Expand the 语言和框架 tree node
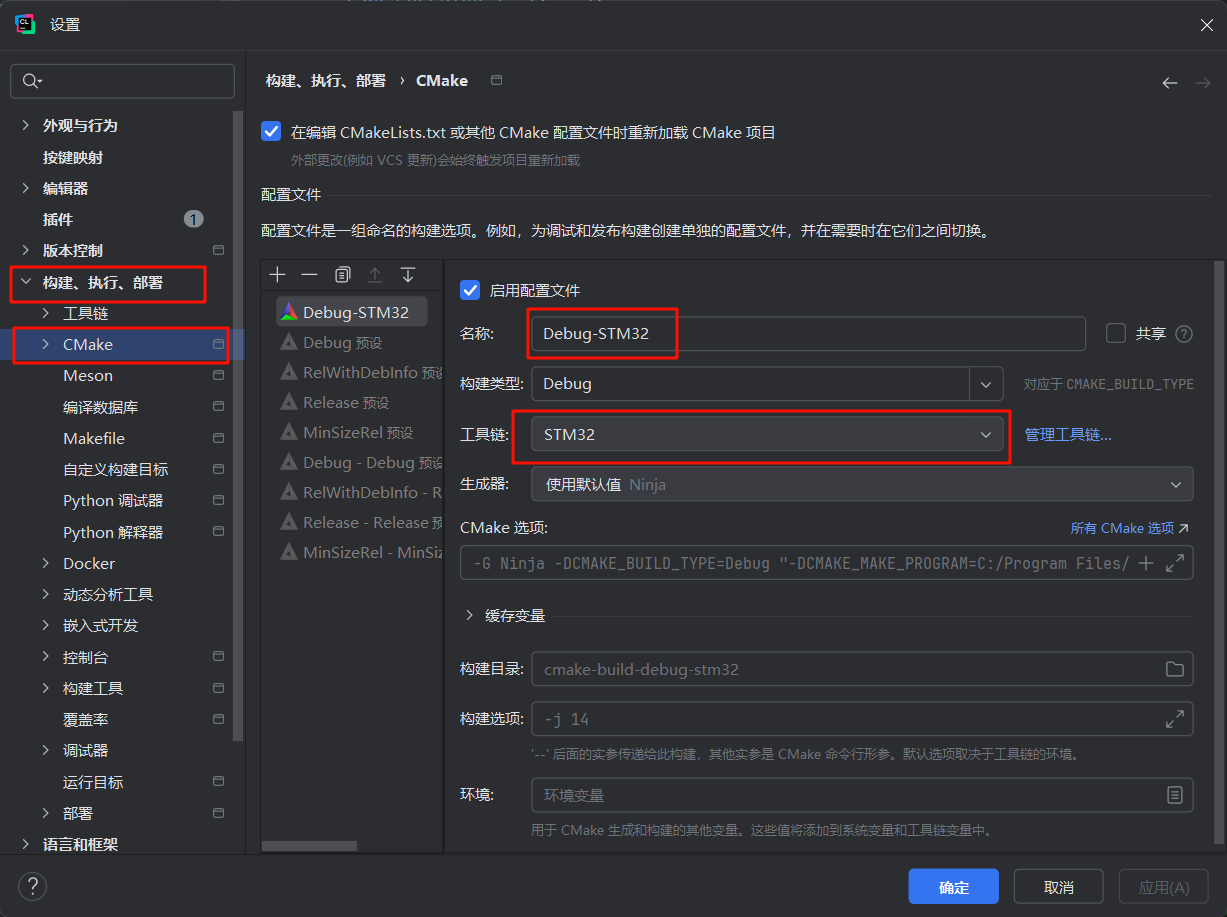This screenshot has height=917, width=1227. tap(26, 845)
